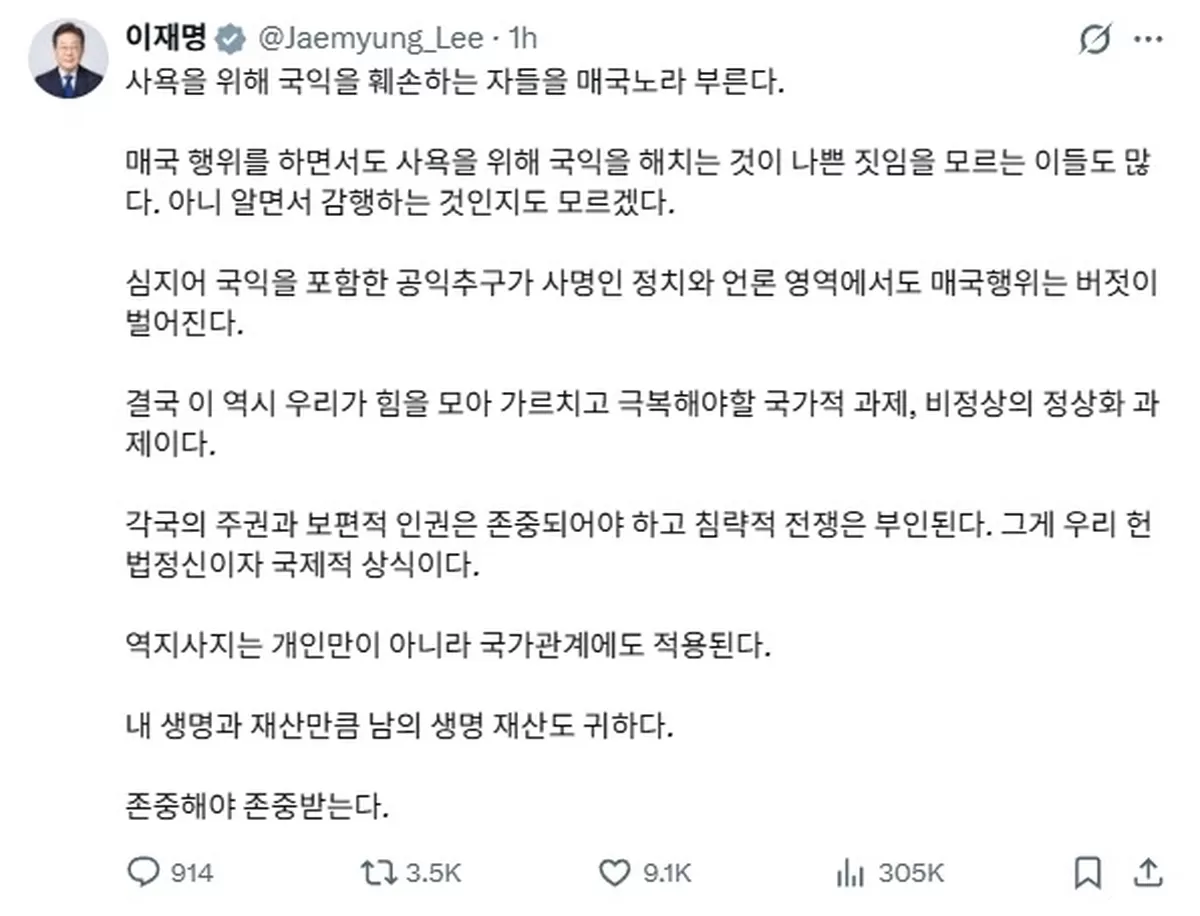Bookmark this post
1200x916 pixels.
tap(1088, 872)
